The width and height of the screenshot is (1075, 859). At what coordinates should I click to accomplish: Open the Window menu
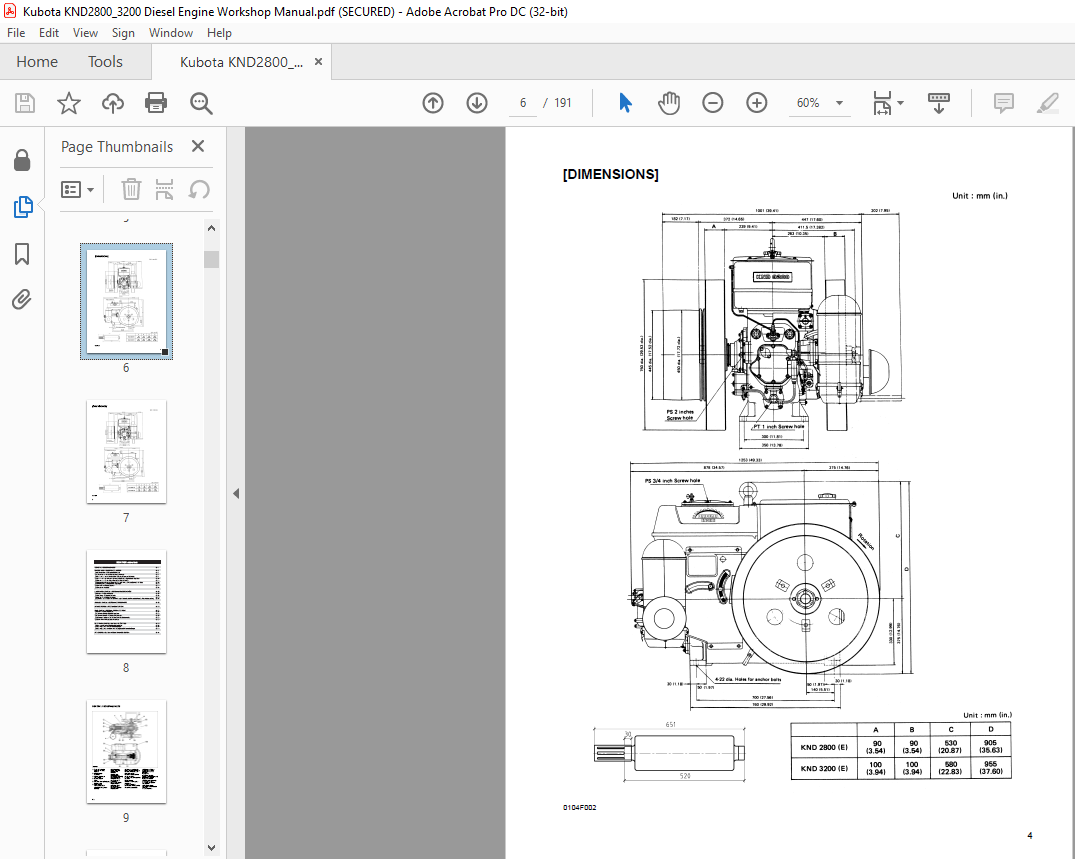point(171,33)
